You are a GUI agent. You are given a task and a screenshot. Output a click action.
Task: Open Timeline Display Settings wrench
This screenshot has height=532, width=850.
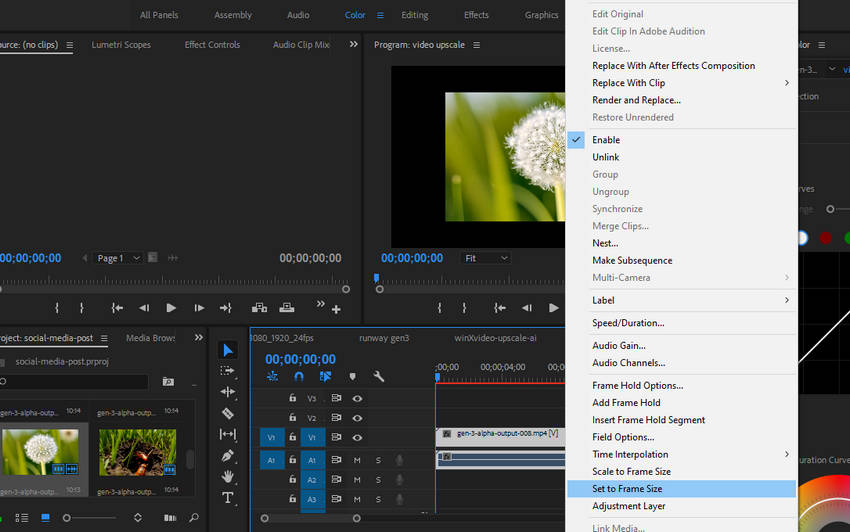[379, 376]
